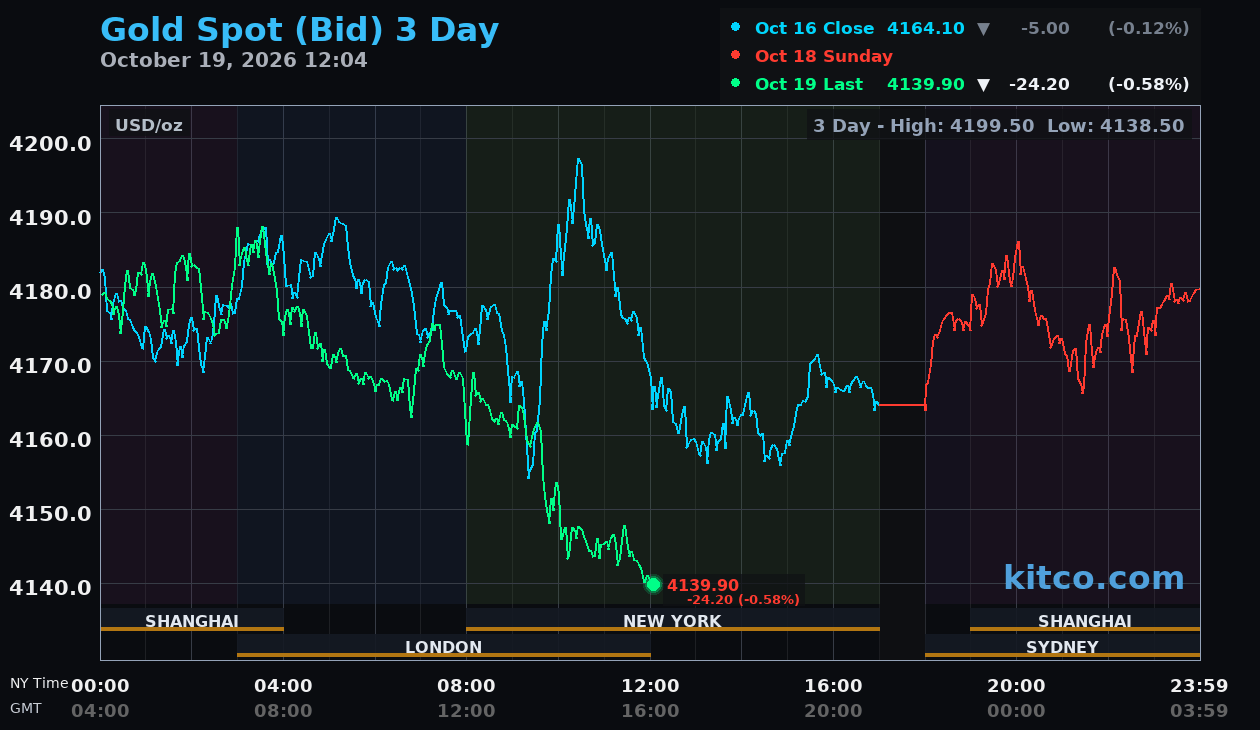Click the 4200.0 price axis label
This screenshot has height=730, width=1260.
(x=50, y=143)
